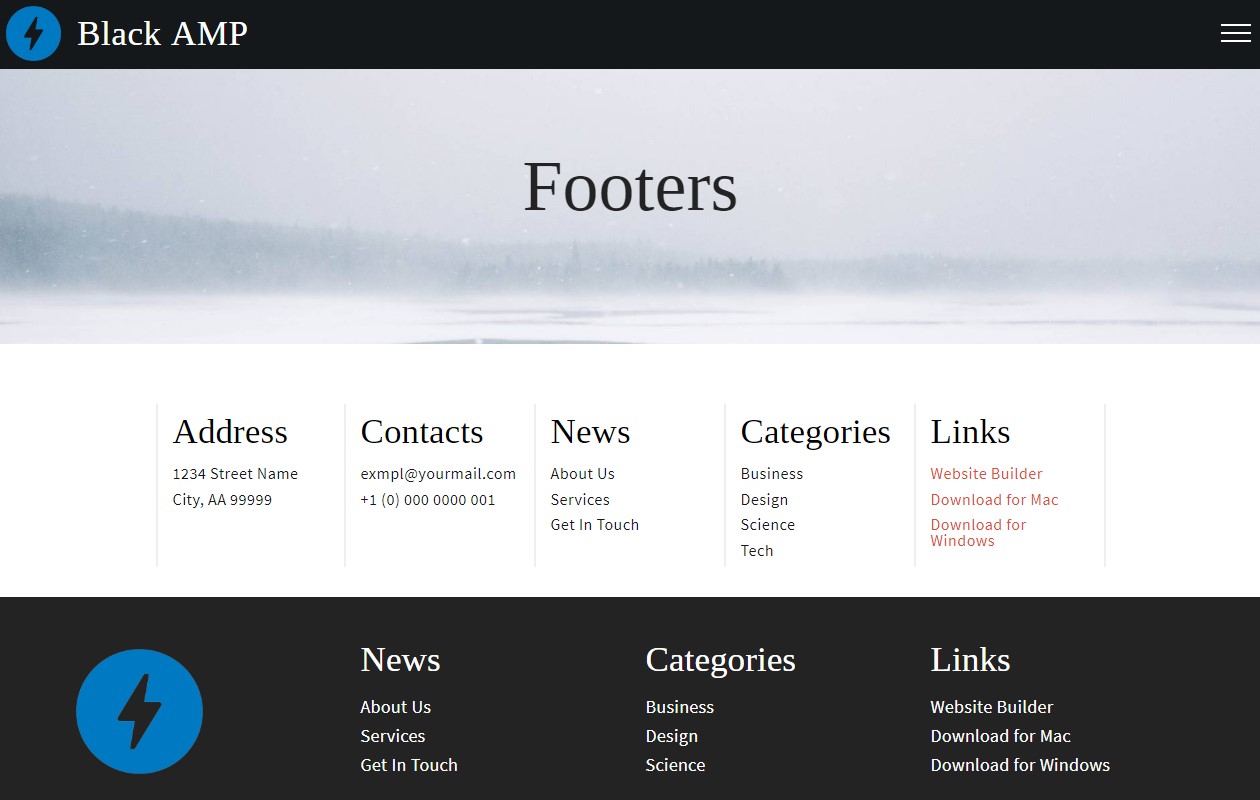Select the Business category link

coord(772,473)
